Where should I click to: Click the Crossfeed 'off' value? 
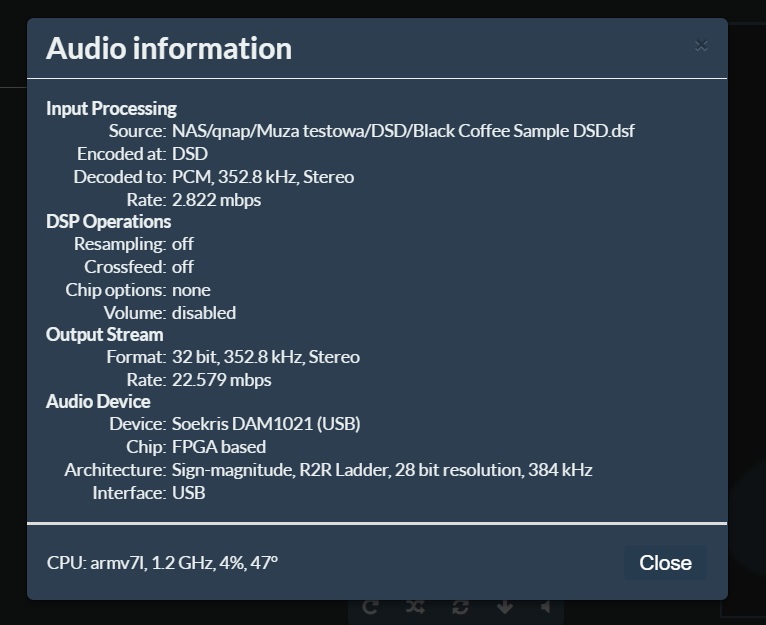[x=183, y=267]
